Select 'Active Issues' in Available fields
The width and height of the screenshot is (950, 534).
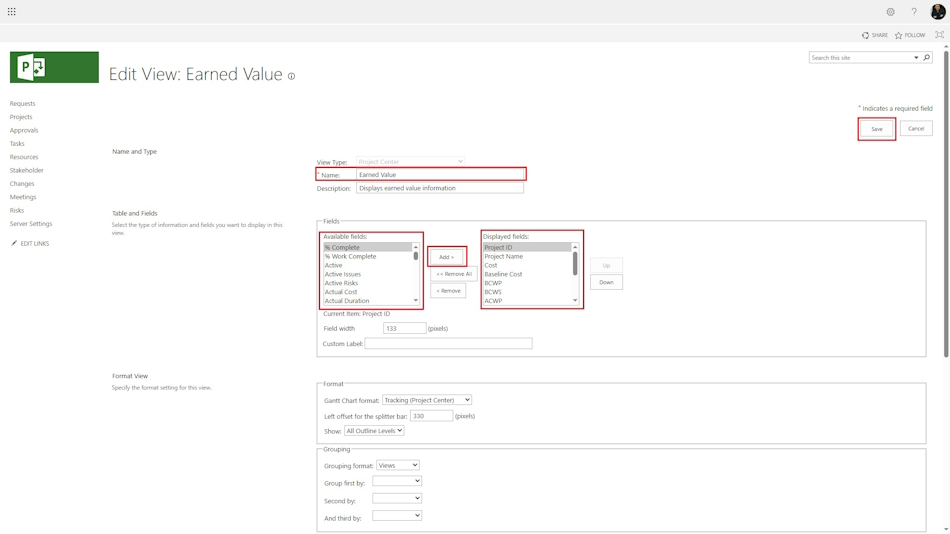367,274
